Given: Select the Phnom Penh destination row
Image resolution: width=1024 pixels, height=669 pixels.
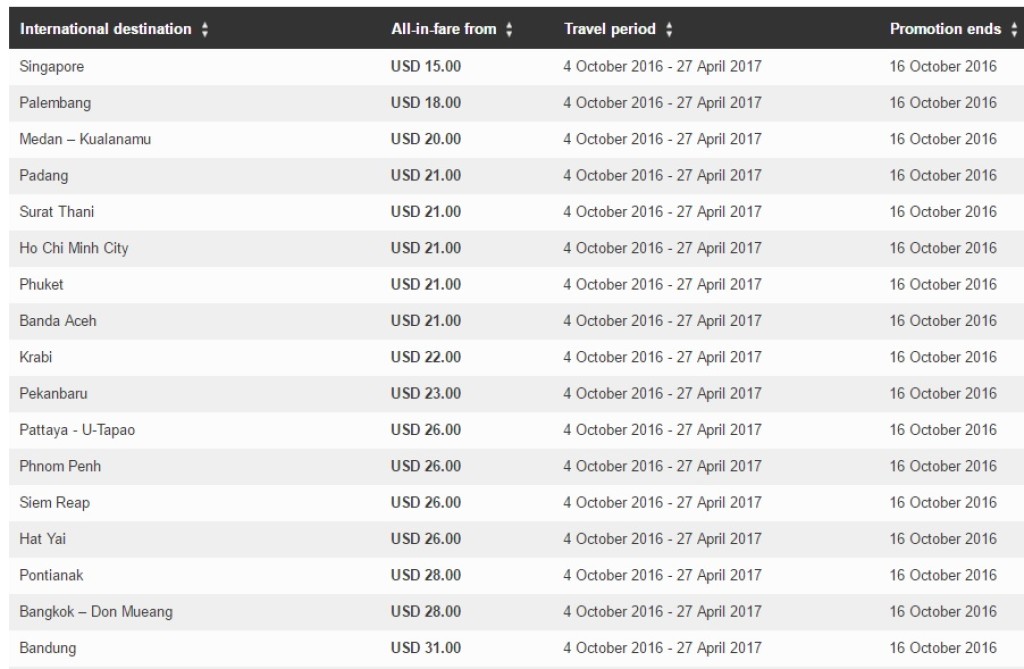Looking at the screenshot, I should [60, 466].
